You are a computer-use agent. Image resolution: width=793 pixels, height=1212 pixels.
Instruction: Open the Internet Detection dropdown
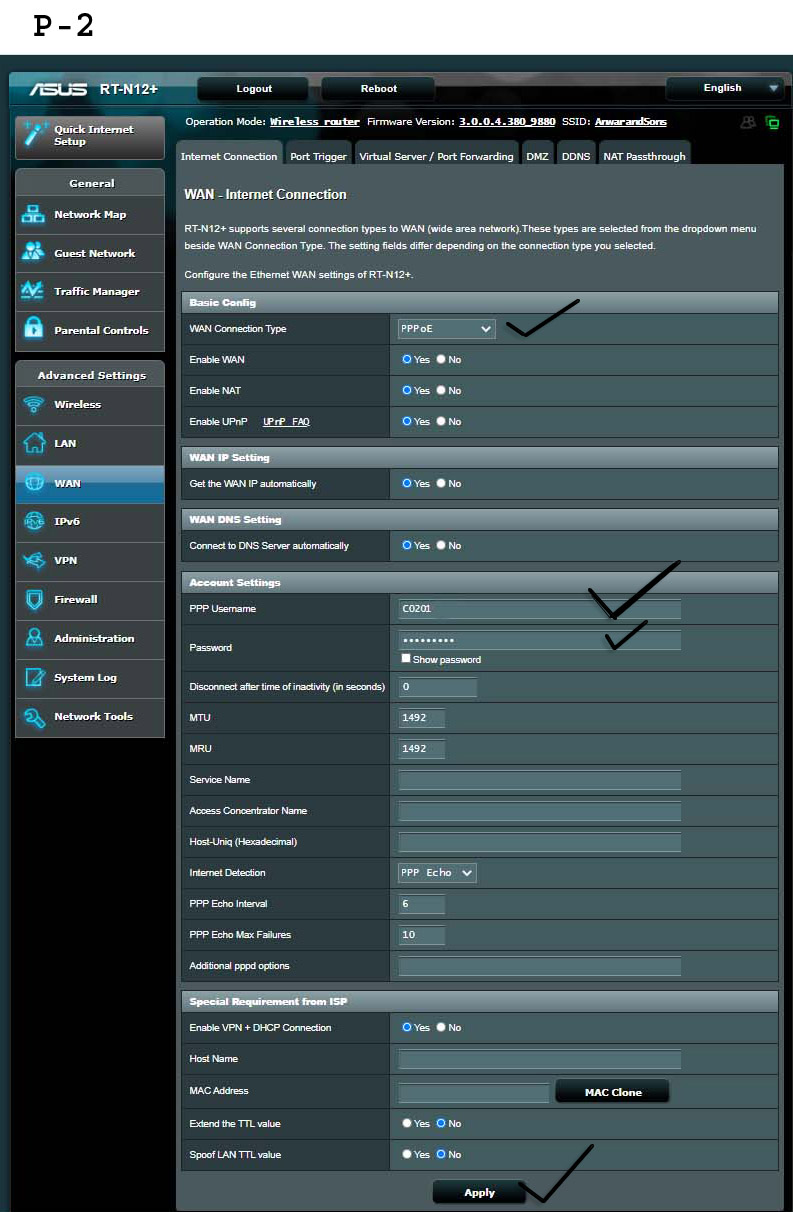click(x=437, y=873)
